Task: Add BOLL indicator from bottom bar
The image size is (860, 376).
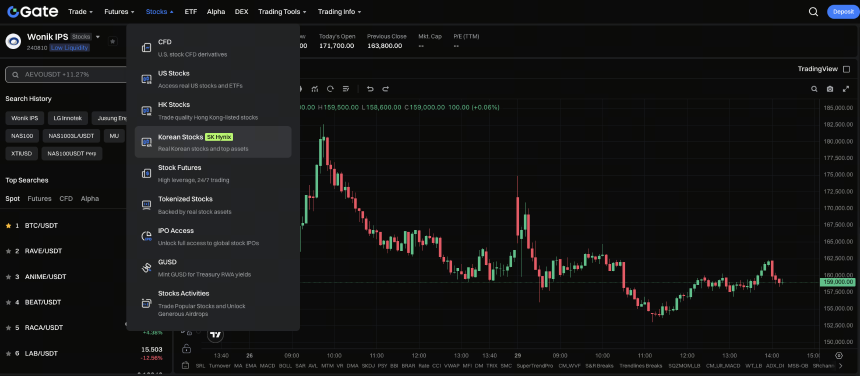Action: 285,366
